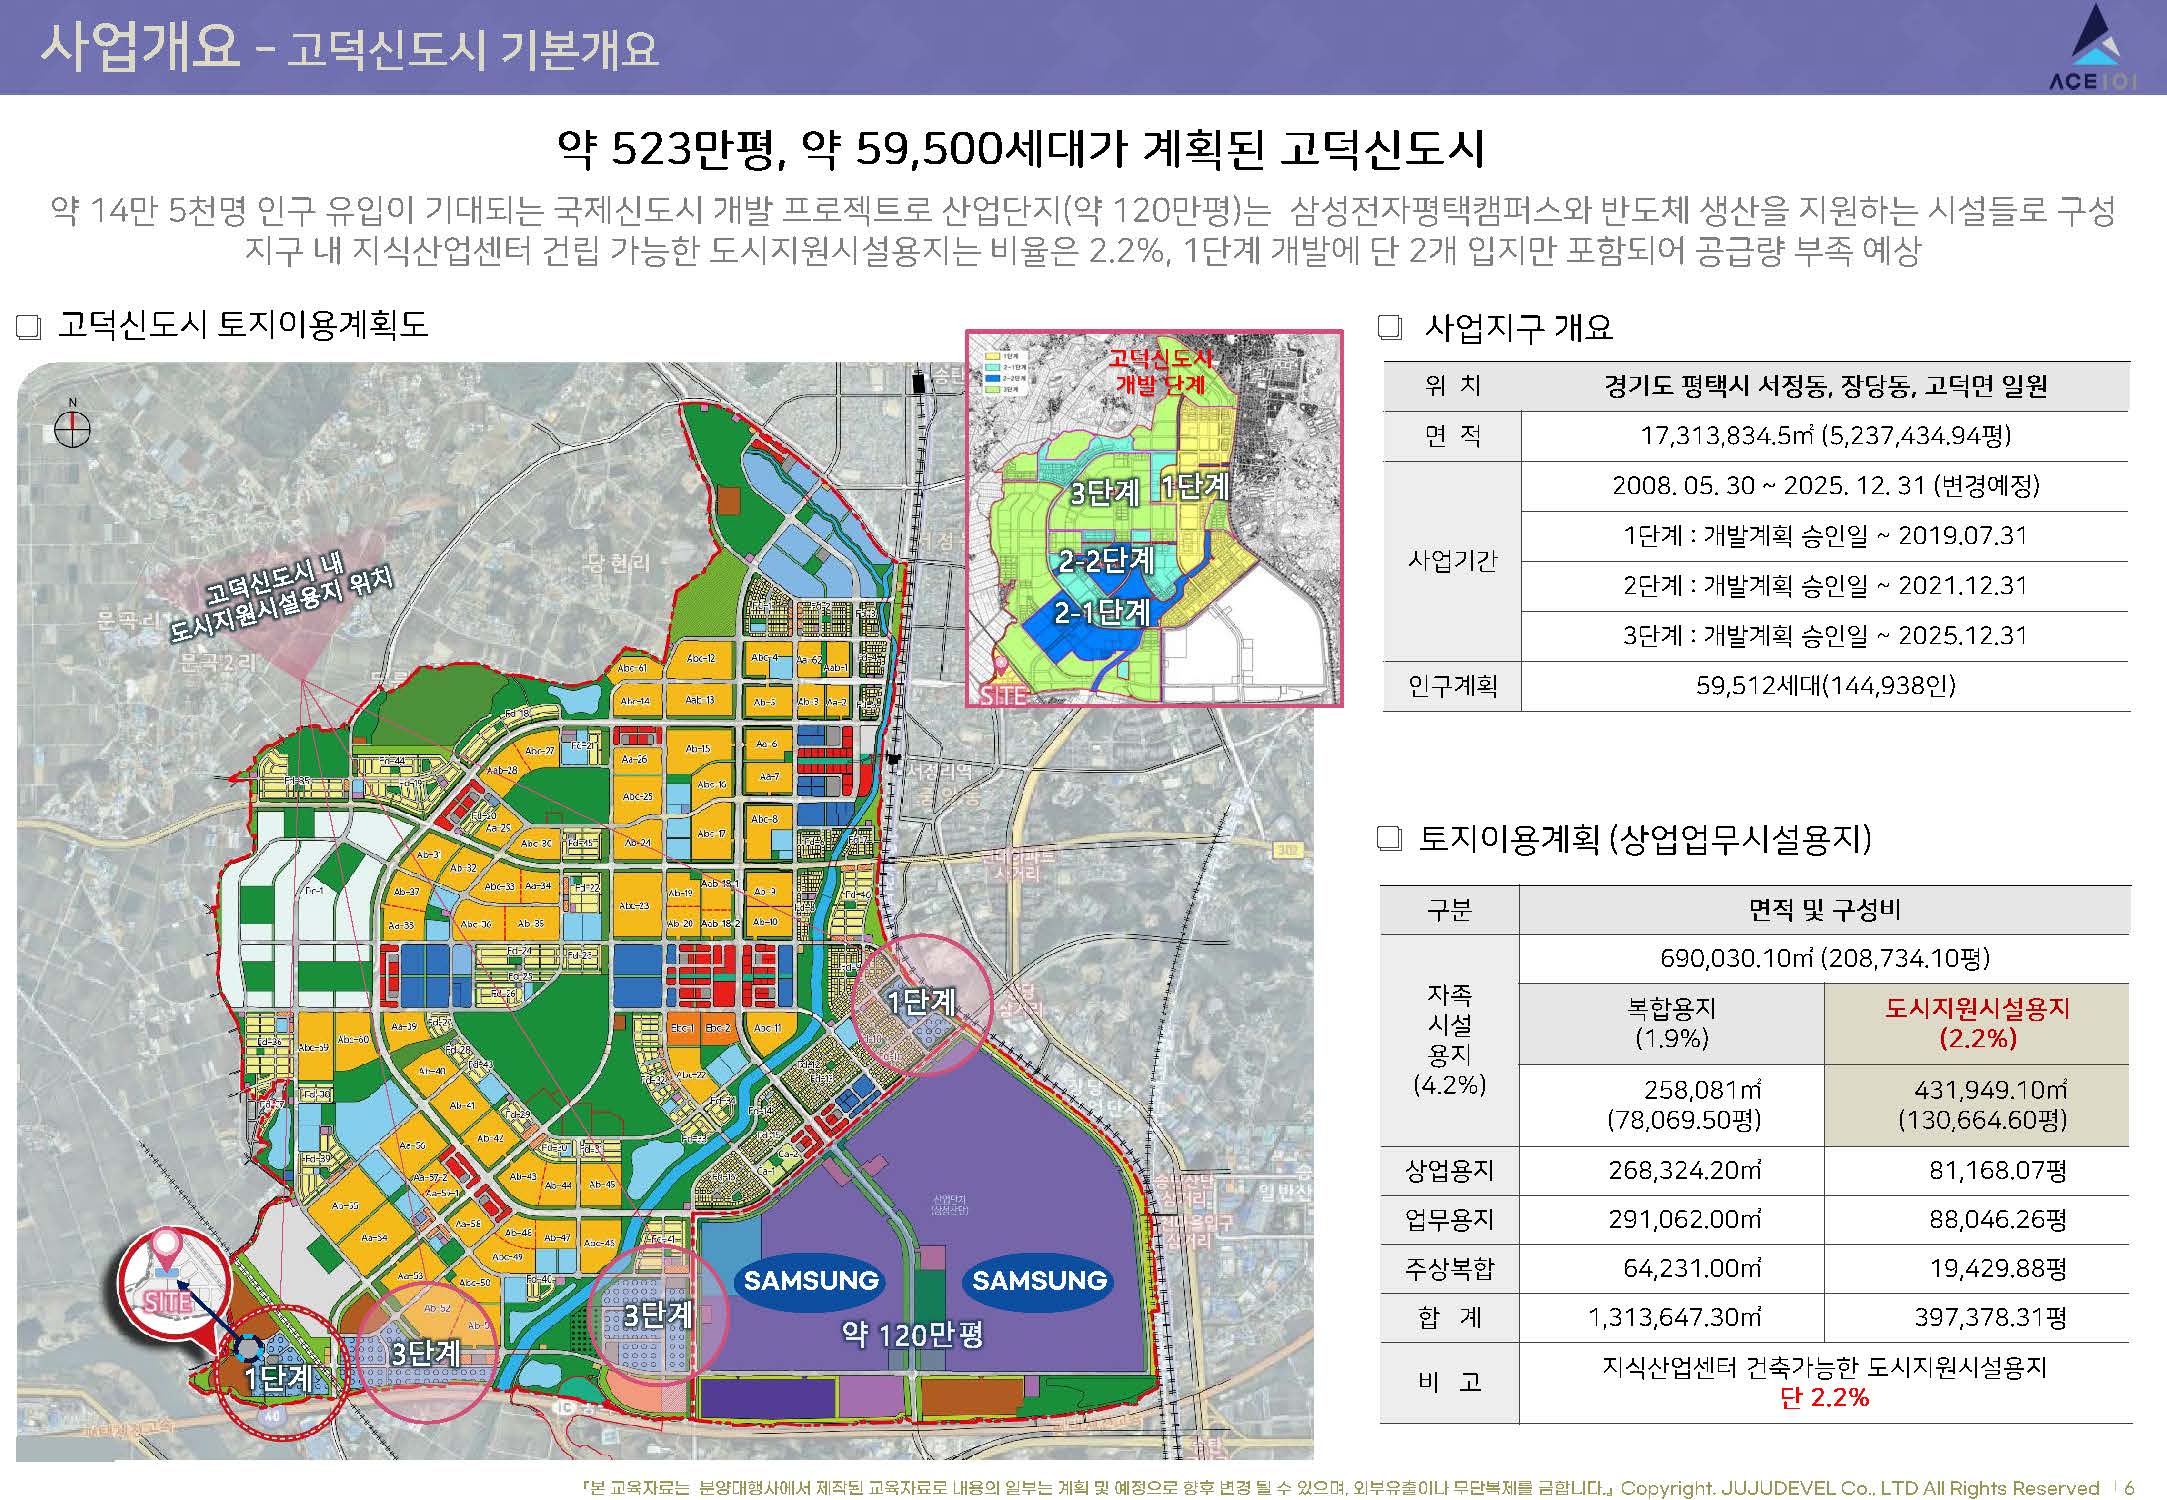The width and height of the screenshot is (2167, 1500).
Task: Check the box beside 토지이용계획 heading
Action: (1390, 838)
